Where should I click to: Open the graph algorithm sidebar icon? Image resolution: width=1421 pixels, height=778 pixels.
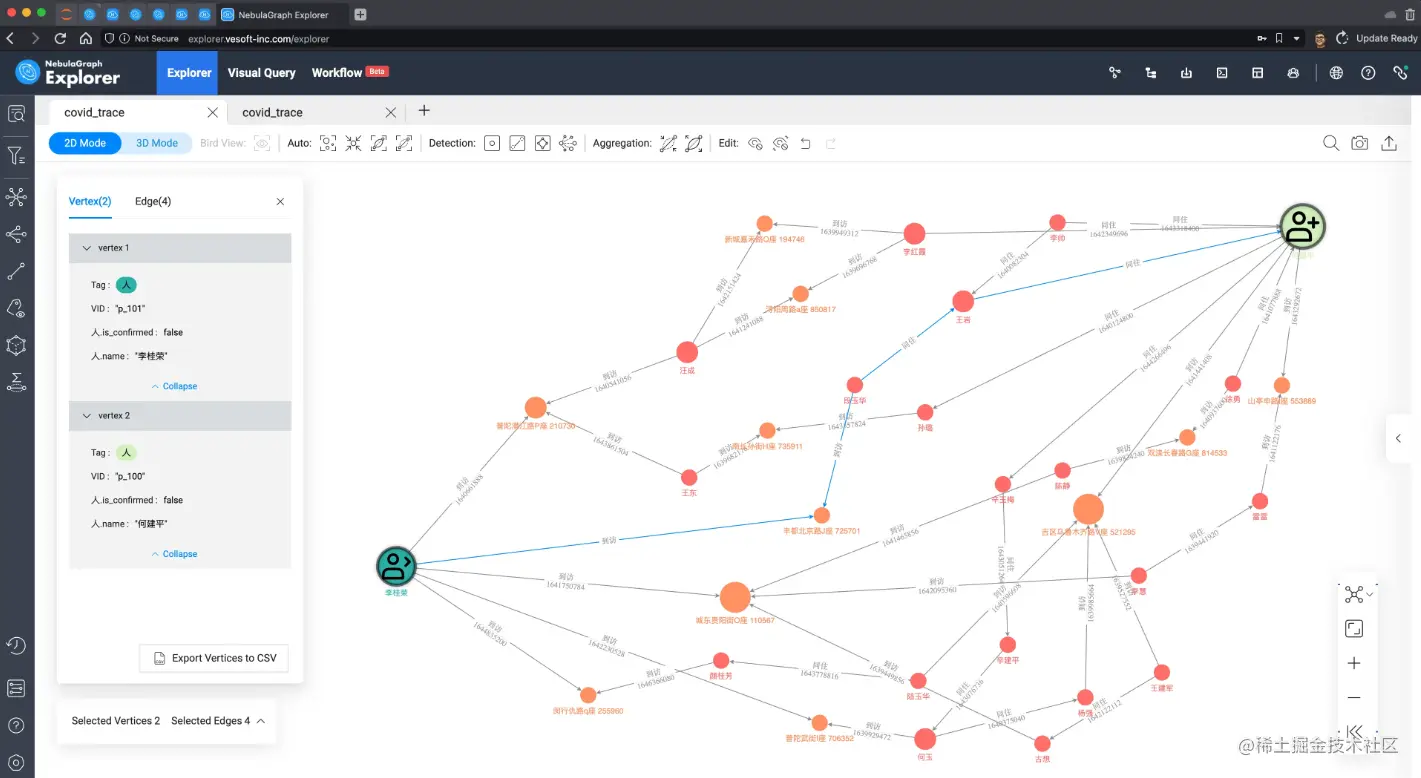tap(16, 345)
